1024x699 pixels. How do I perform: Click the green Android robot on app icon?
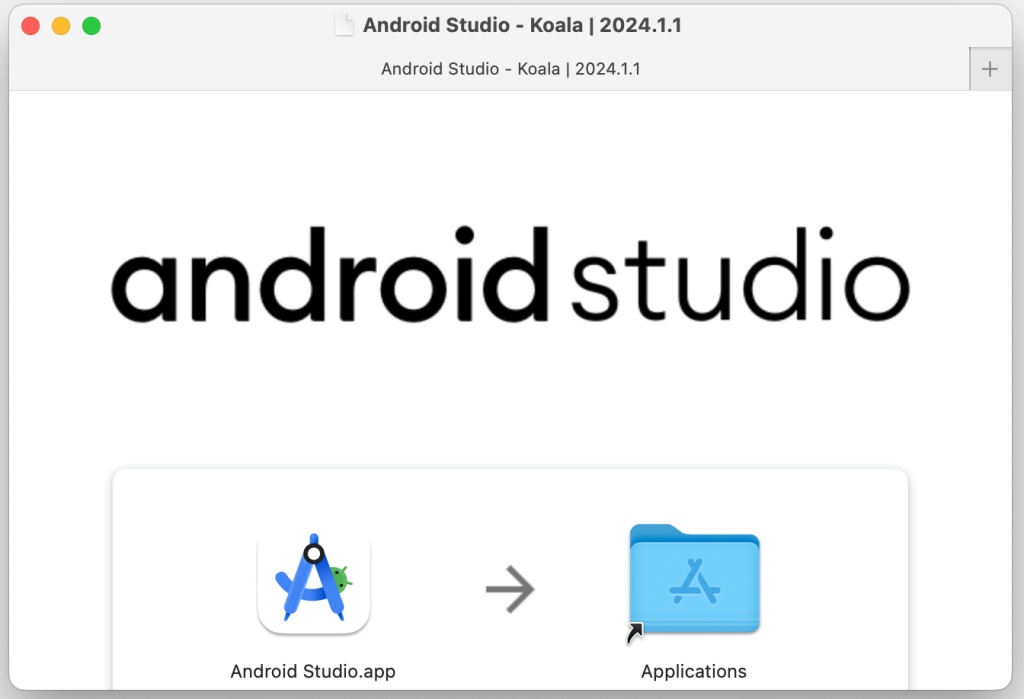pos(341,578)
